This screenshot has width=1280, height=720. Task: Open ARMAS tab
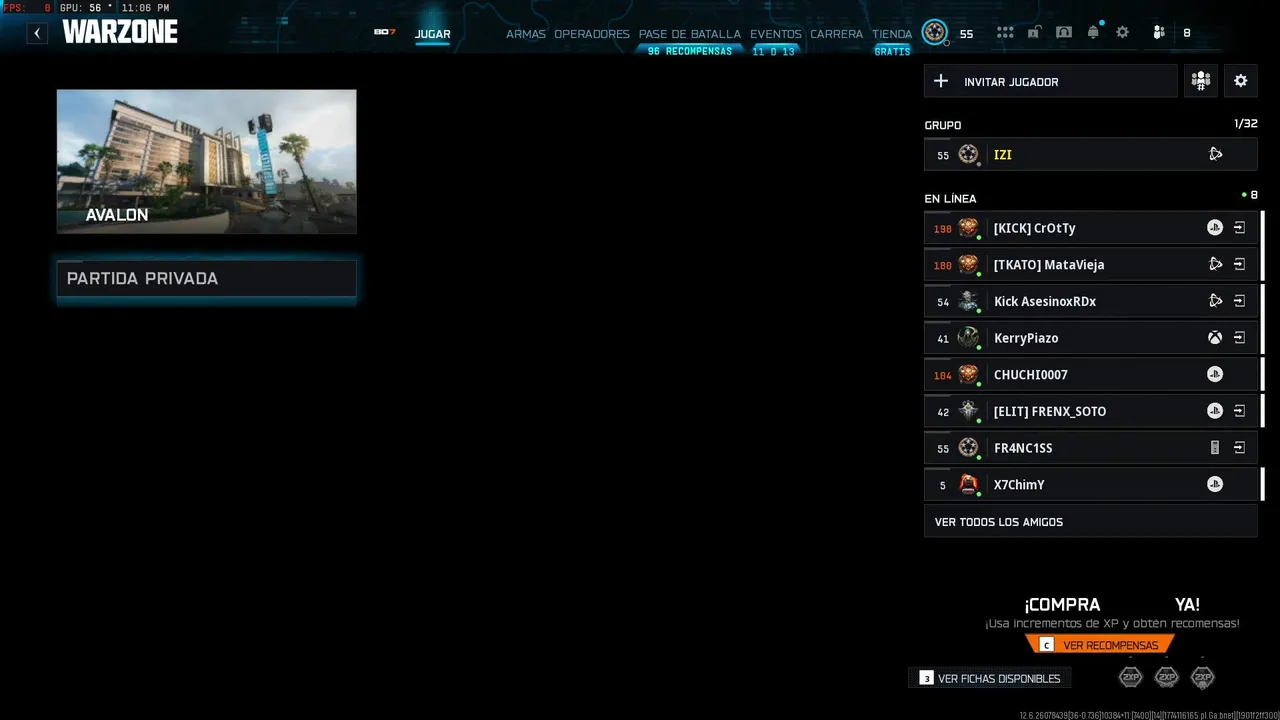[x=526, y=34]
